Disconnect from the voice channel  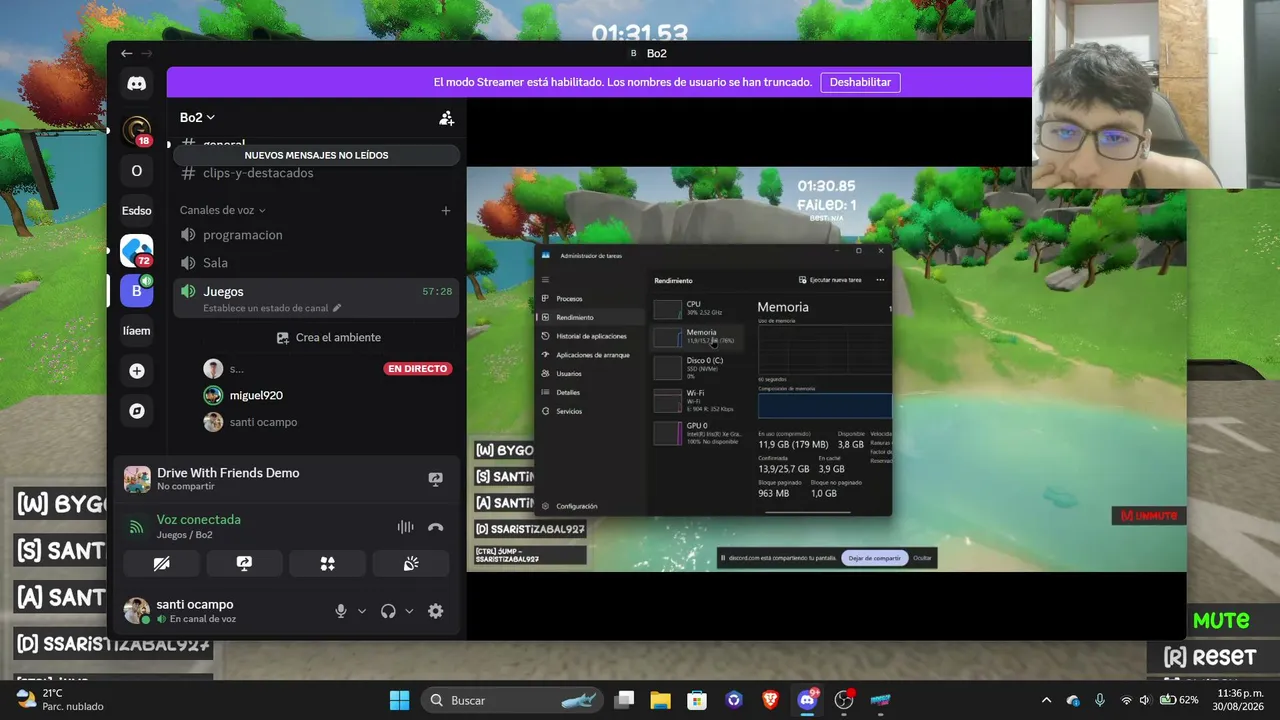tap(435, 527)
